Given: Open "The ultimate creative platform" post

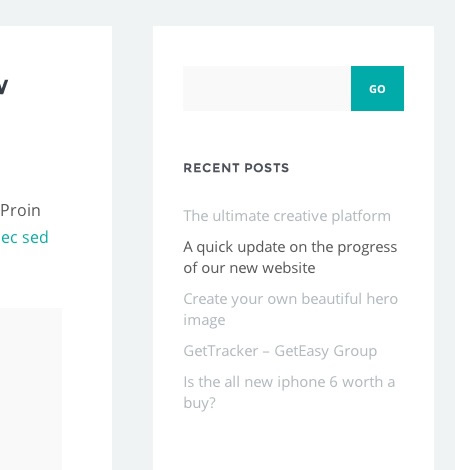Looking at the screenshot, I should 287,216.
